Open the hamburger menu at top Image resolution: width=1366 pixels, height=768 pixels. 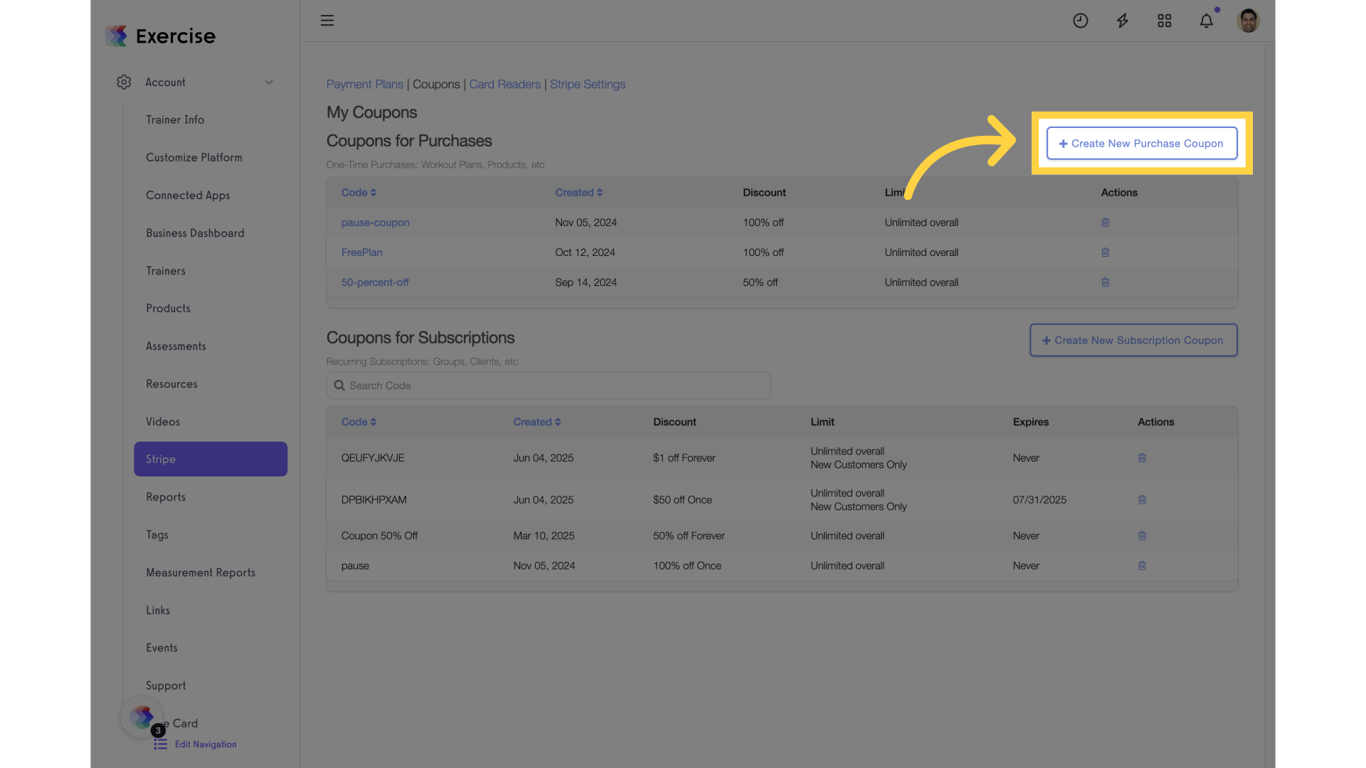point(327,20)
